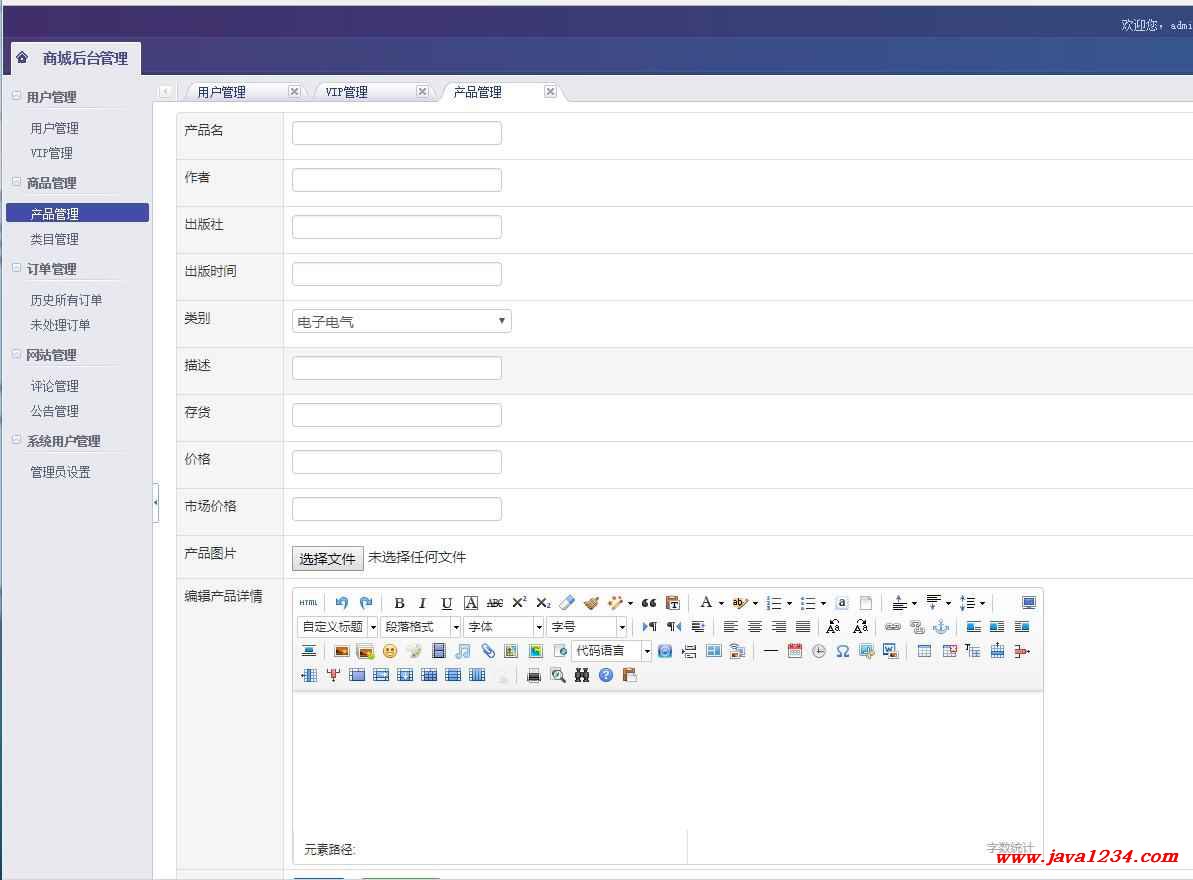Image resolution: width=1193 pixels, height=880 pixels.
Task: Collapse the 用户管理 sidebar section
Action: point(17,97)
